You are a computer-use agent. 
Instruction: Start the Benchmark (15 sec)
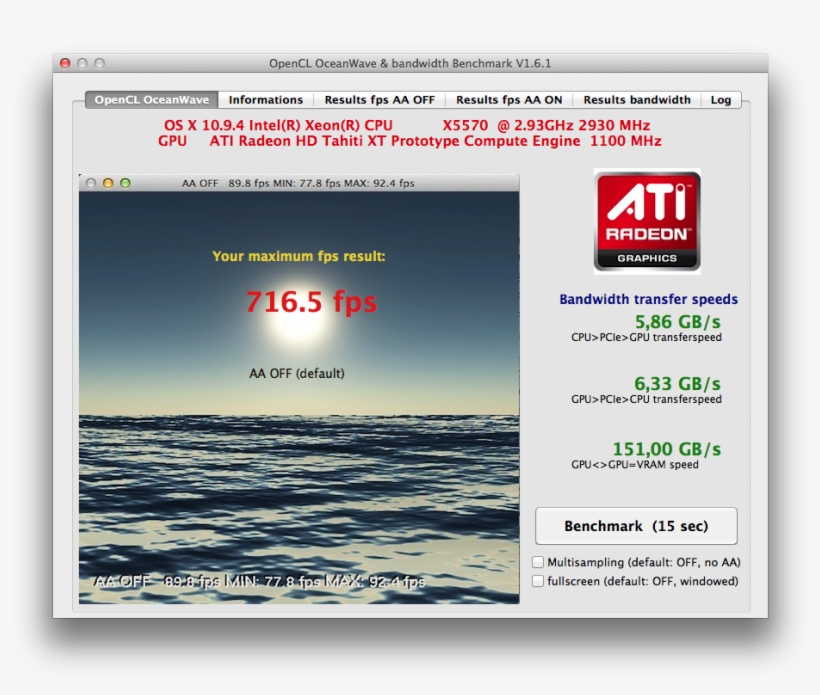[636, 525]
